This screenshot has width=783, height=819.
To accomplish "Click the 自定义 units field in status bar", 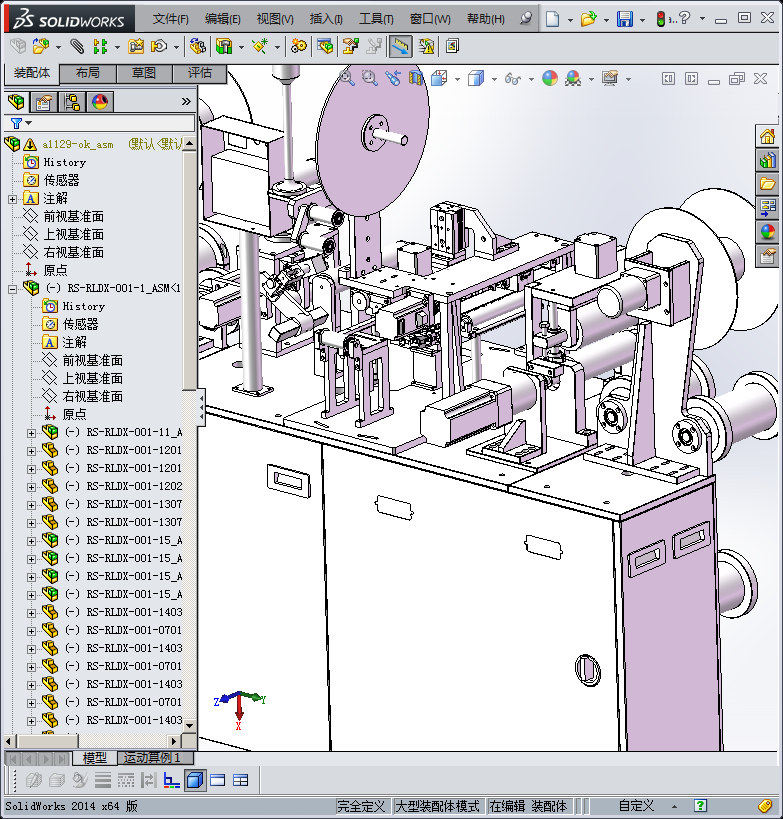I will (x=636, y=805).
